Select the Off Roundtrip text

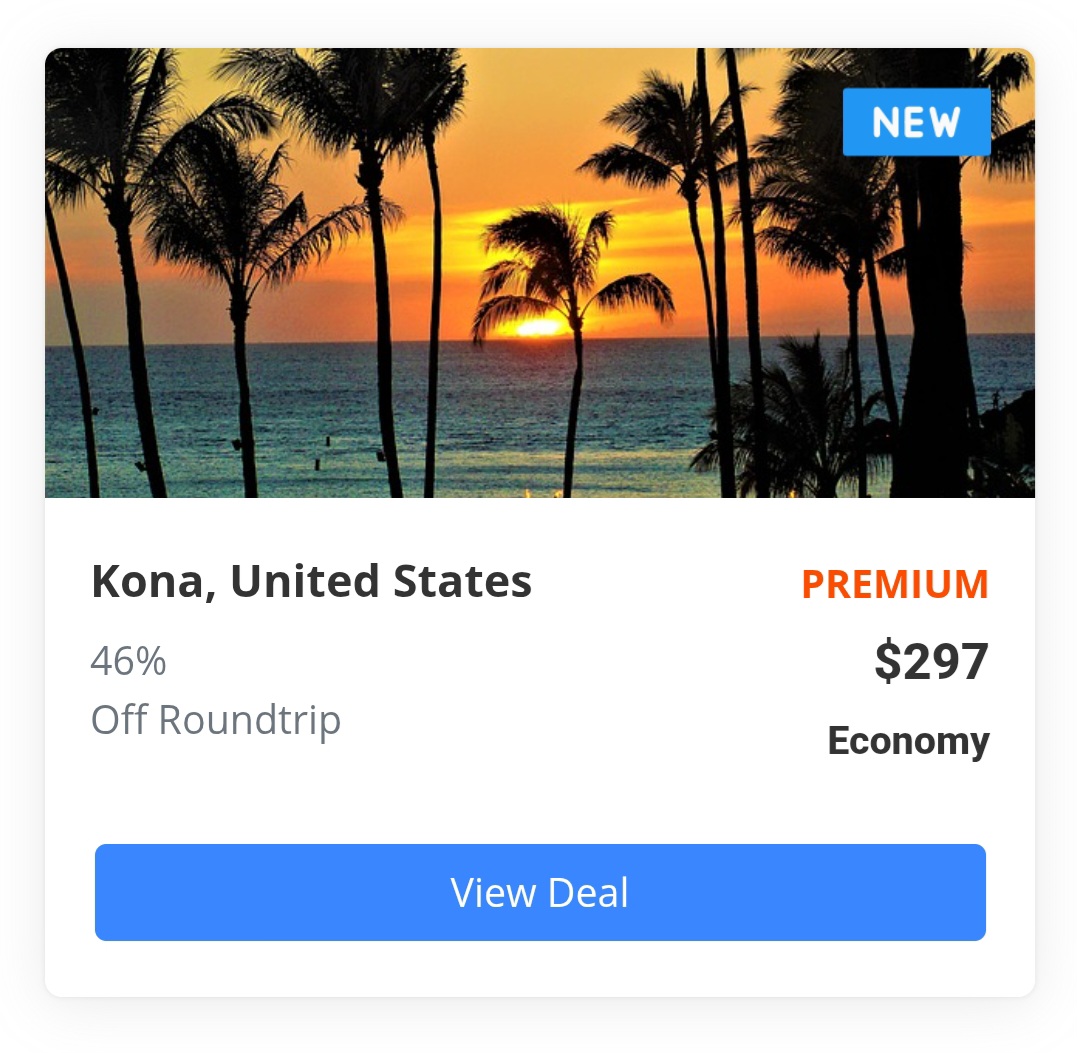(x=216, y=721)
